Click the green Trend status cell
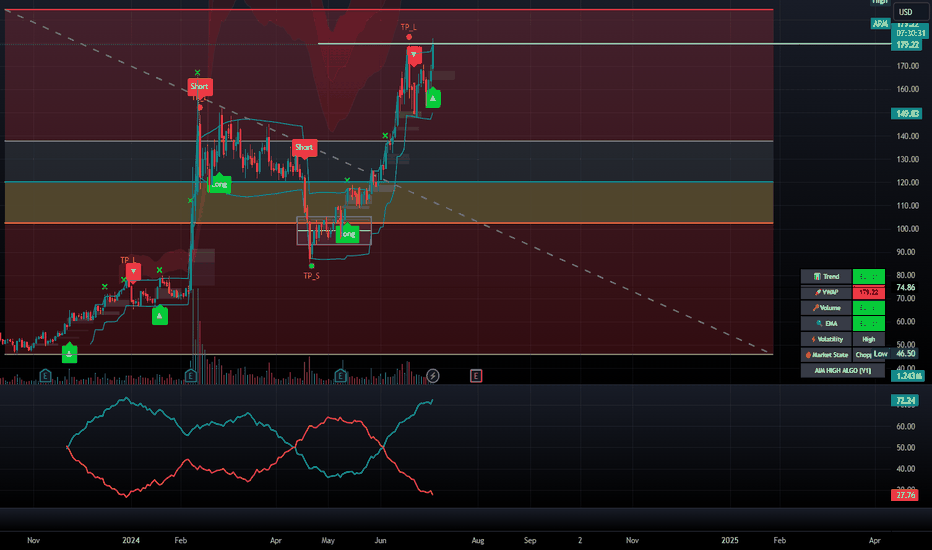 pos(868,276)
